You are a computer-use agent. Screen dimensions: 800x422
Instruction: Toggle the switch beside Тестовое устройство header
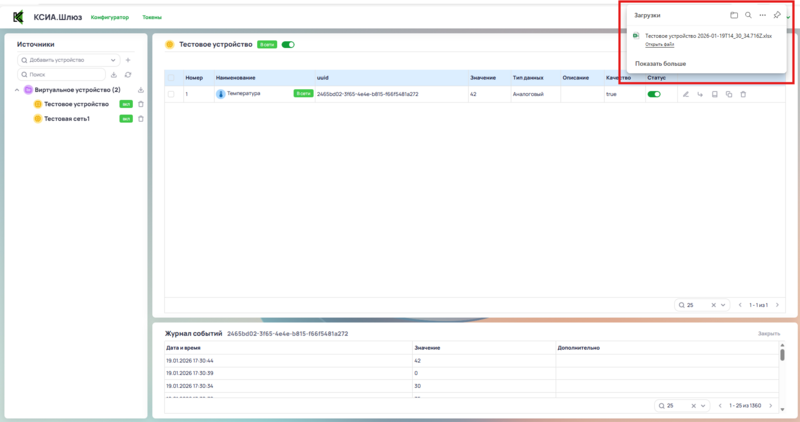tap(289, 45)
